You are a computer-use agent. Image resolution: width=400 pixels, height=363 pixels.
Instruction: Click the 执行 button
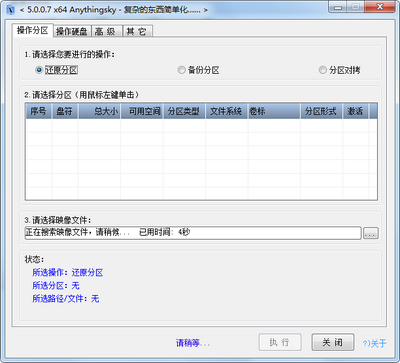click(x=280, y=342)
